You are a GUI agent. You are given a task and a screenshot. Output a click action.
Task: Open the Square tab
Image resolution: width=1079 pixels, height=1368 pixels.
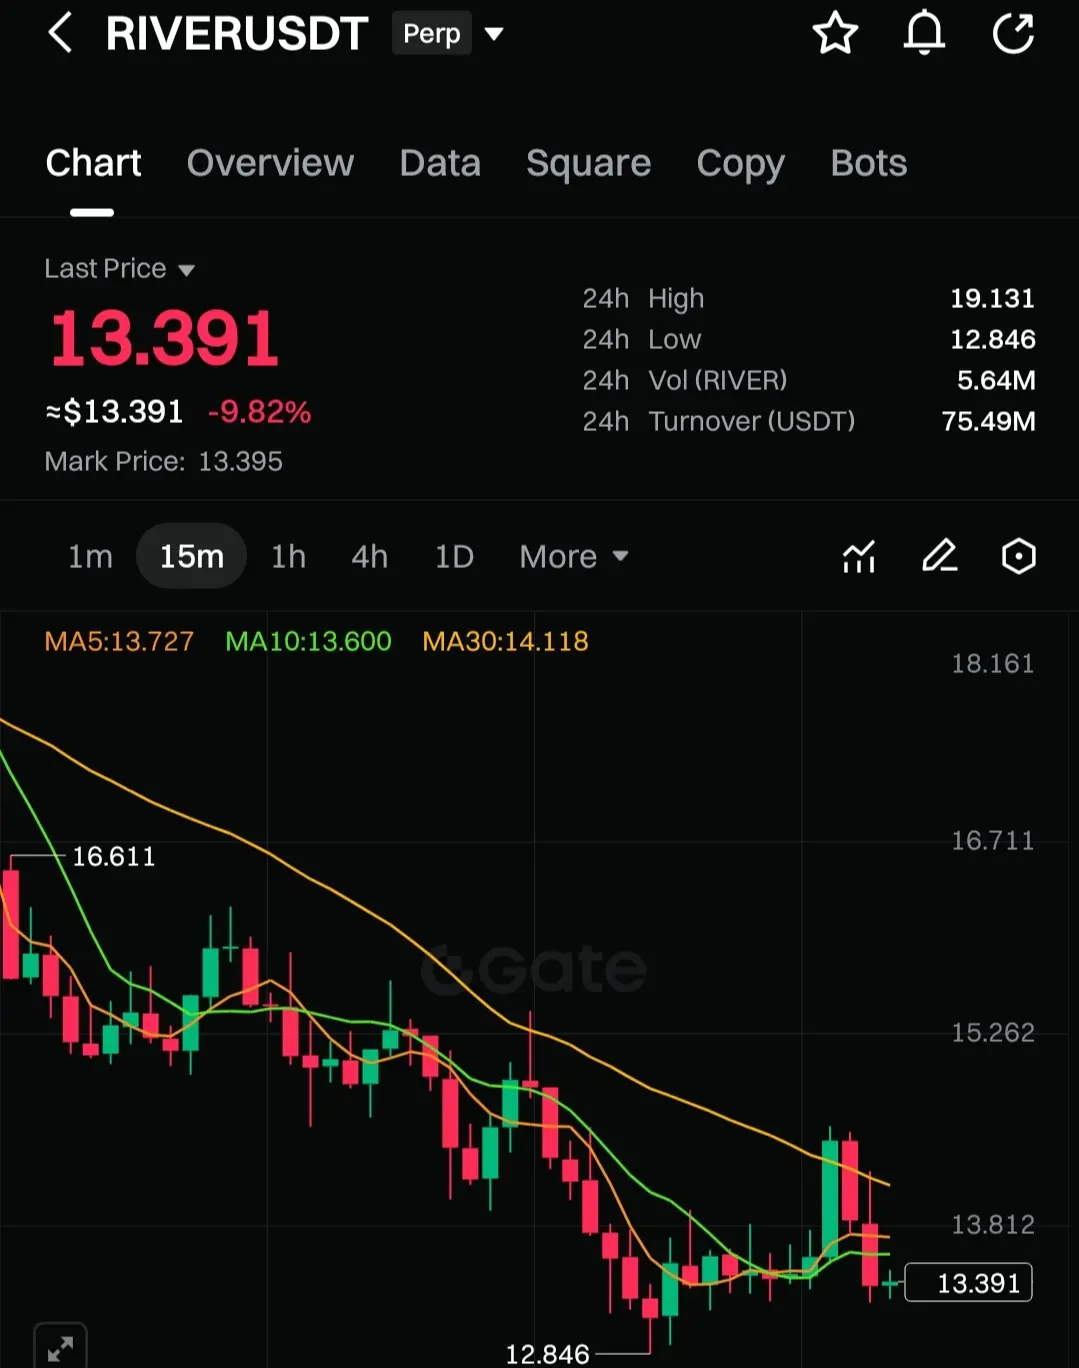(588, 164)
